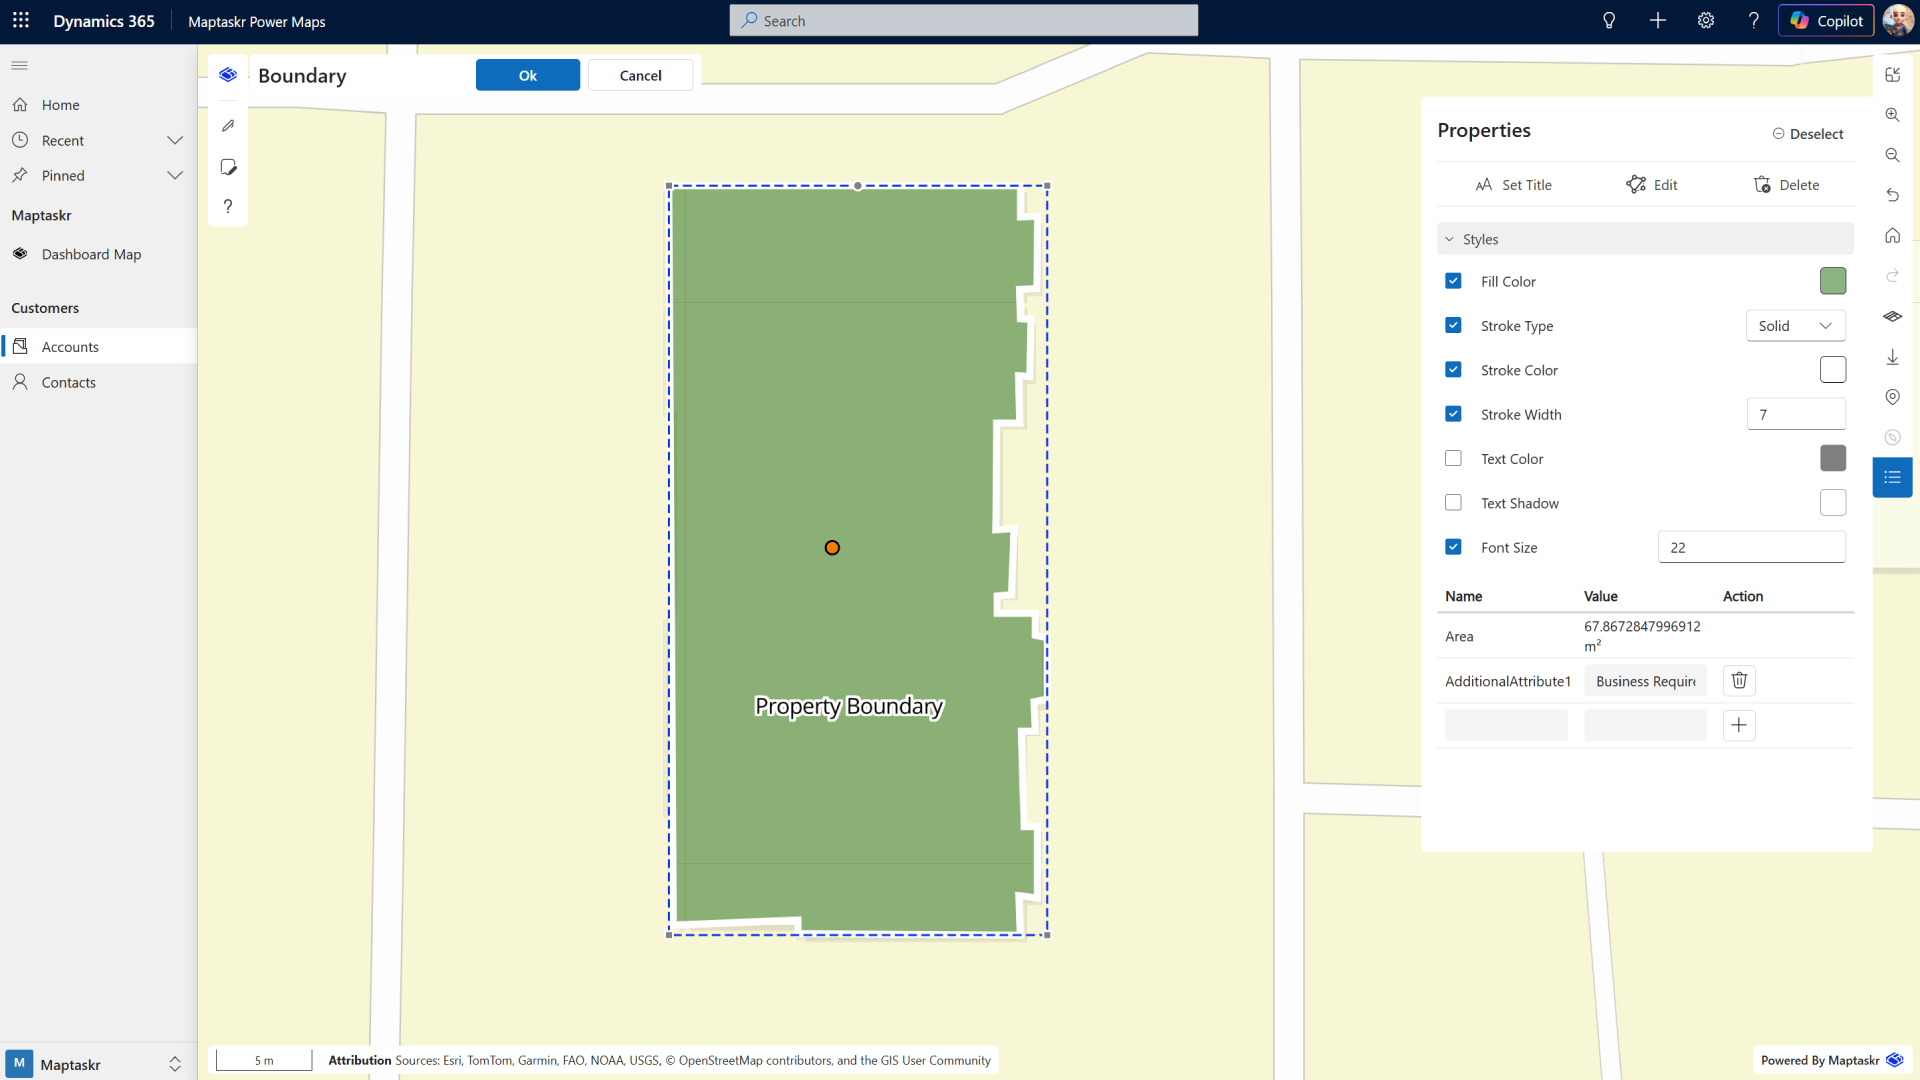Click the sticky note annotation icon
This screenshot has width=1920, height=1080.
pyautogui.click(x=228, y=167)
